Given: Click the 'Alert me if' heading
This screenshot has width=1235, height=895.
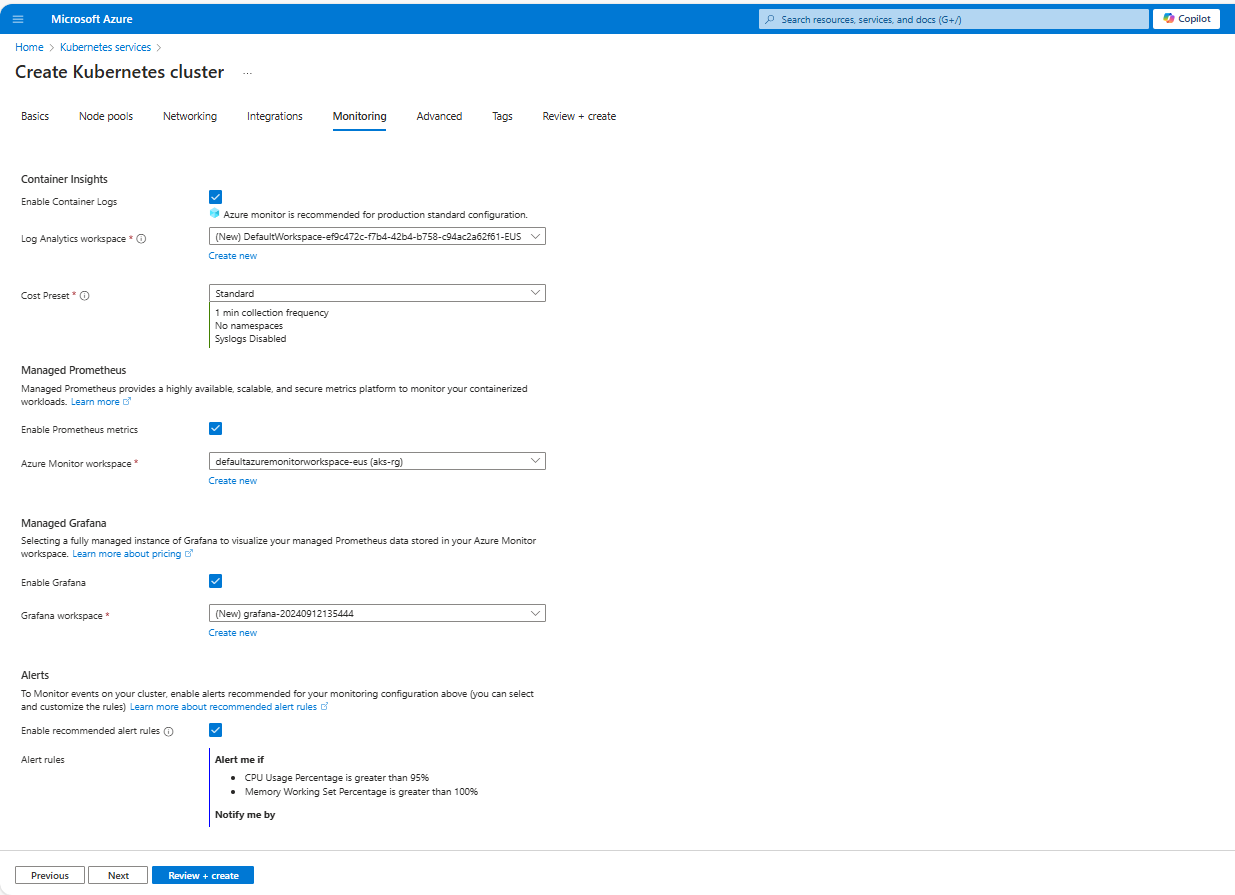Looking at the screenshot, I should [239, 760].
